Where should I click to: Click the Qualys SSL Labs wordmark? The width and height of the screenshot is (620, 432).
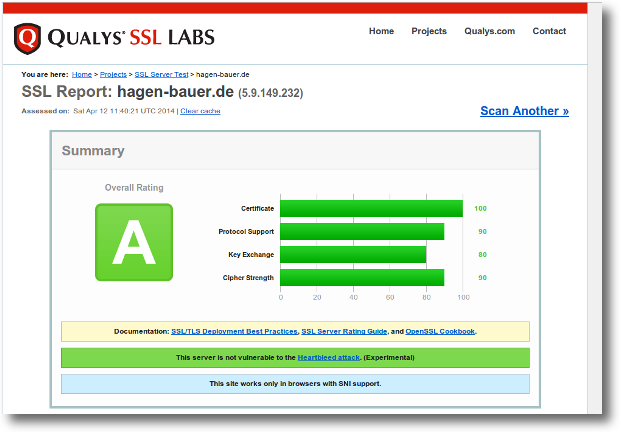tap(131, 38)
